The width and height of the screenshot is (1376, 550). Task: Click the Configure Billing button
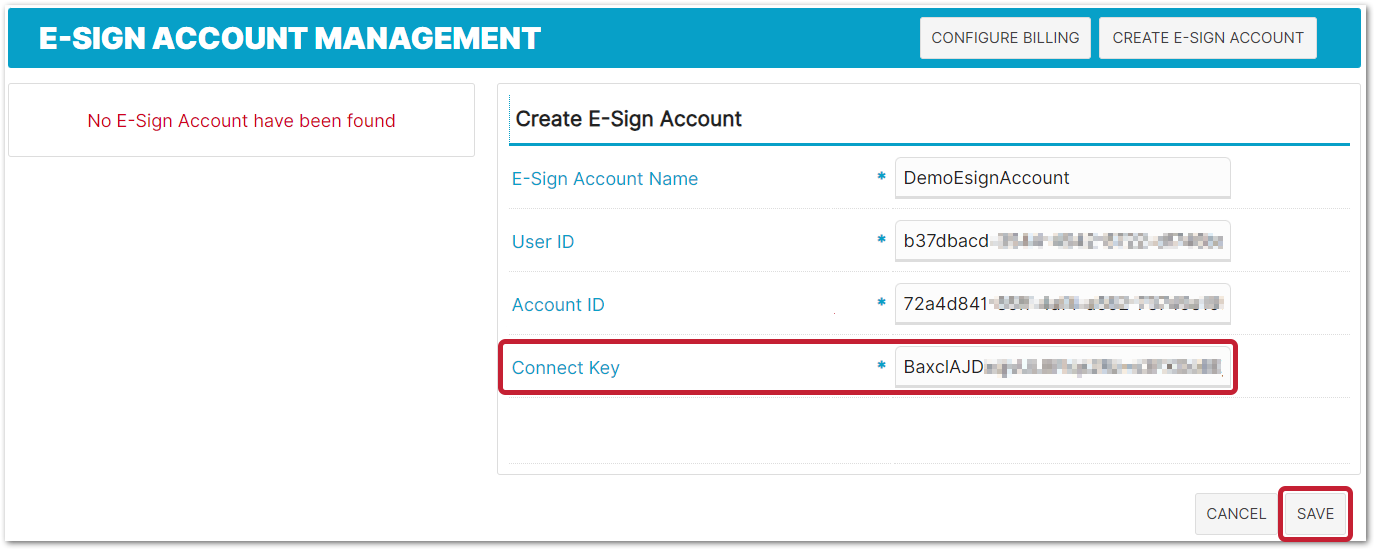1005,38
